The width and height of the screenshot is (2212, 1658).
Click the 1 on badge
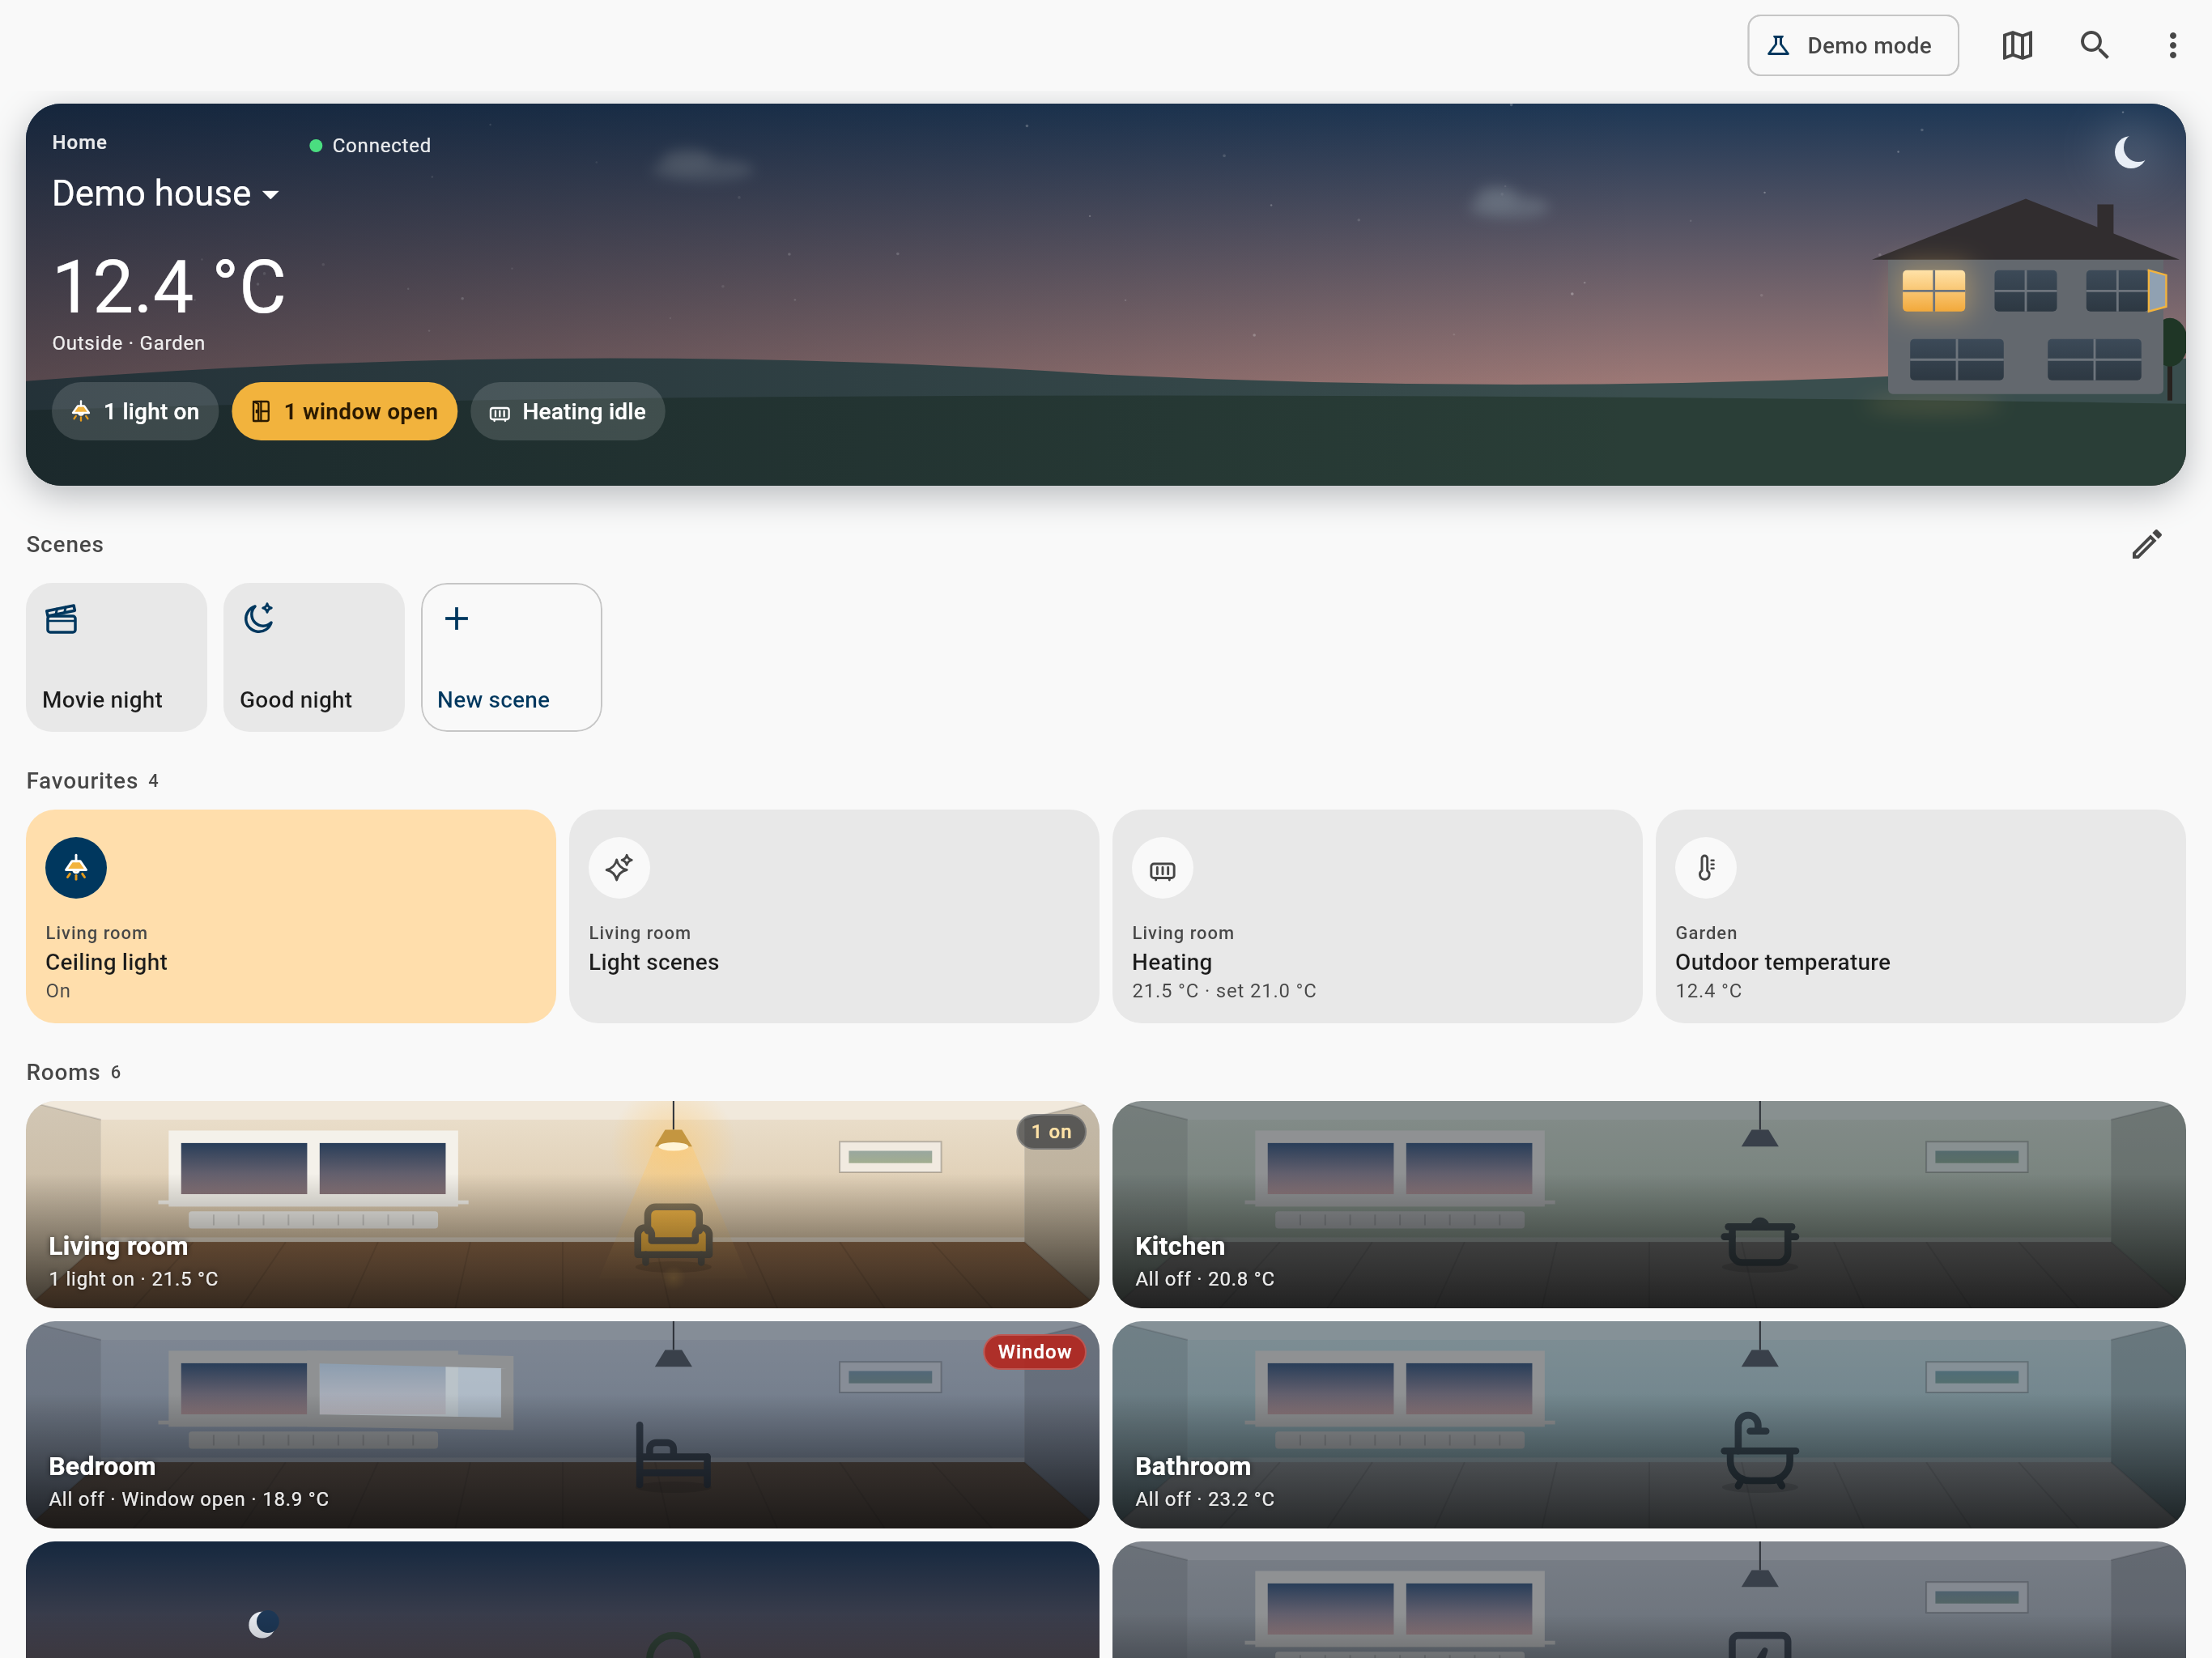[x=1051, y=1131]
